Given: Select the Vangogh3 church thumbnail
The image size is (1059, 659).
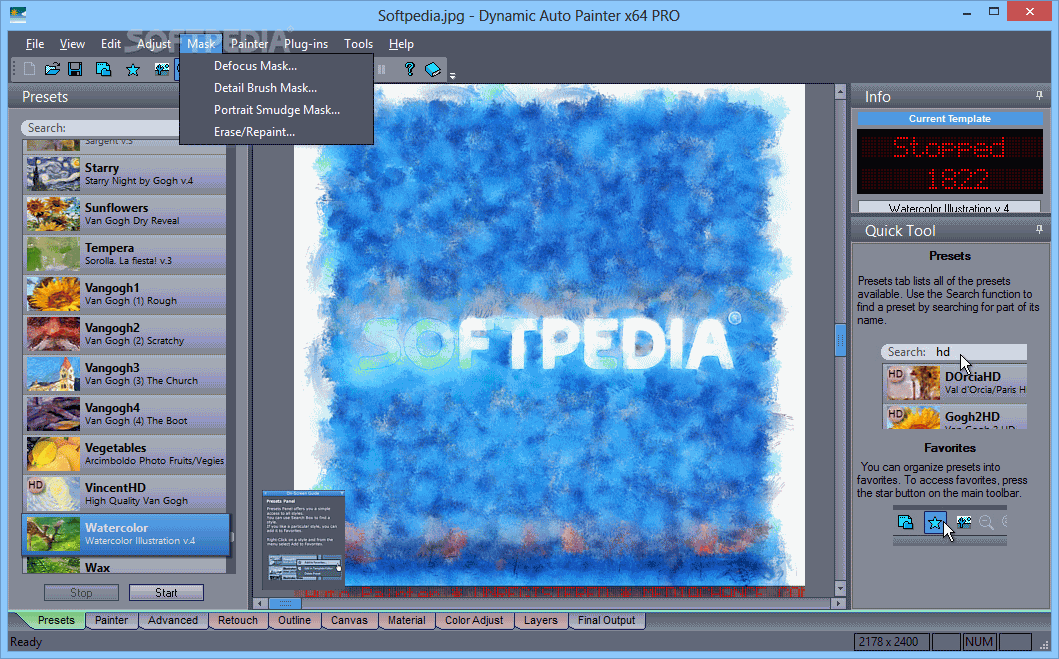Looking at the screenshot, I should tap(53, 373).
